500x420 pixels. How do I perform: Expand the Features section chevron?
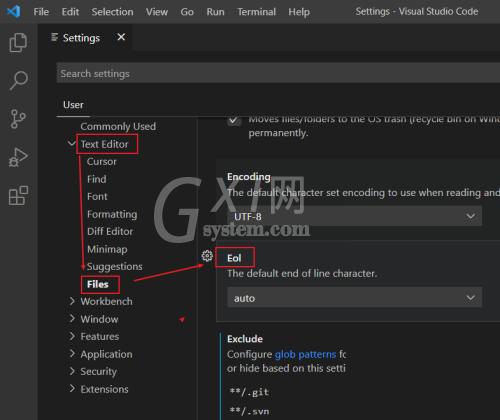pyautogui.click(x=72, y=336)
